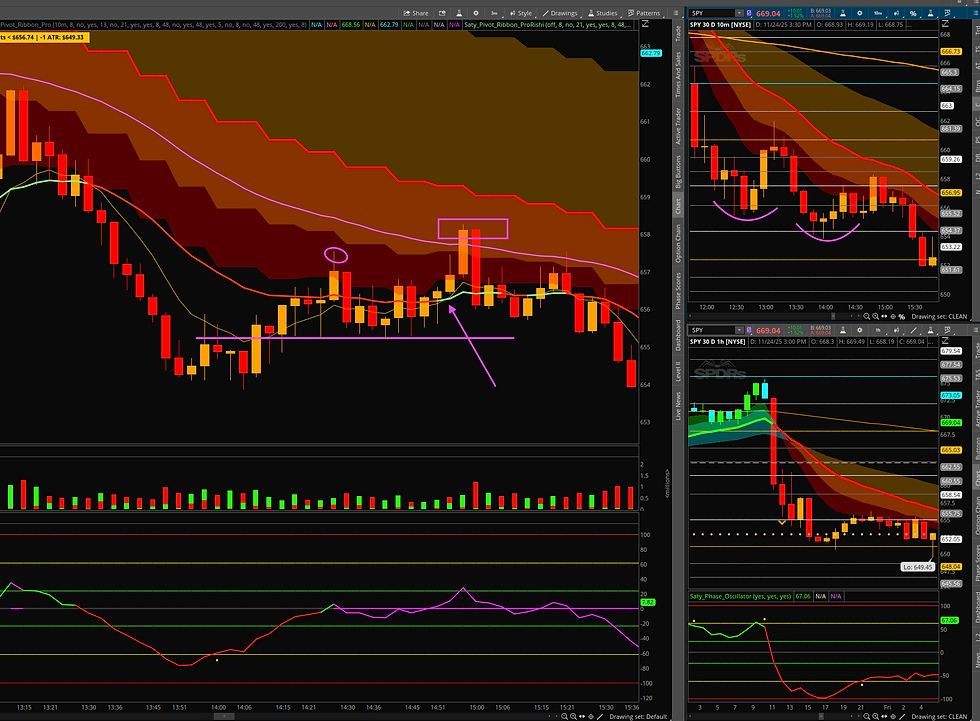
Task: Open the Big Buttons sidebar tab
Action: pyautogui.click(x=678, y=171)
